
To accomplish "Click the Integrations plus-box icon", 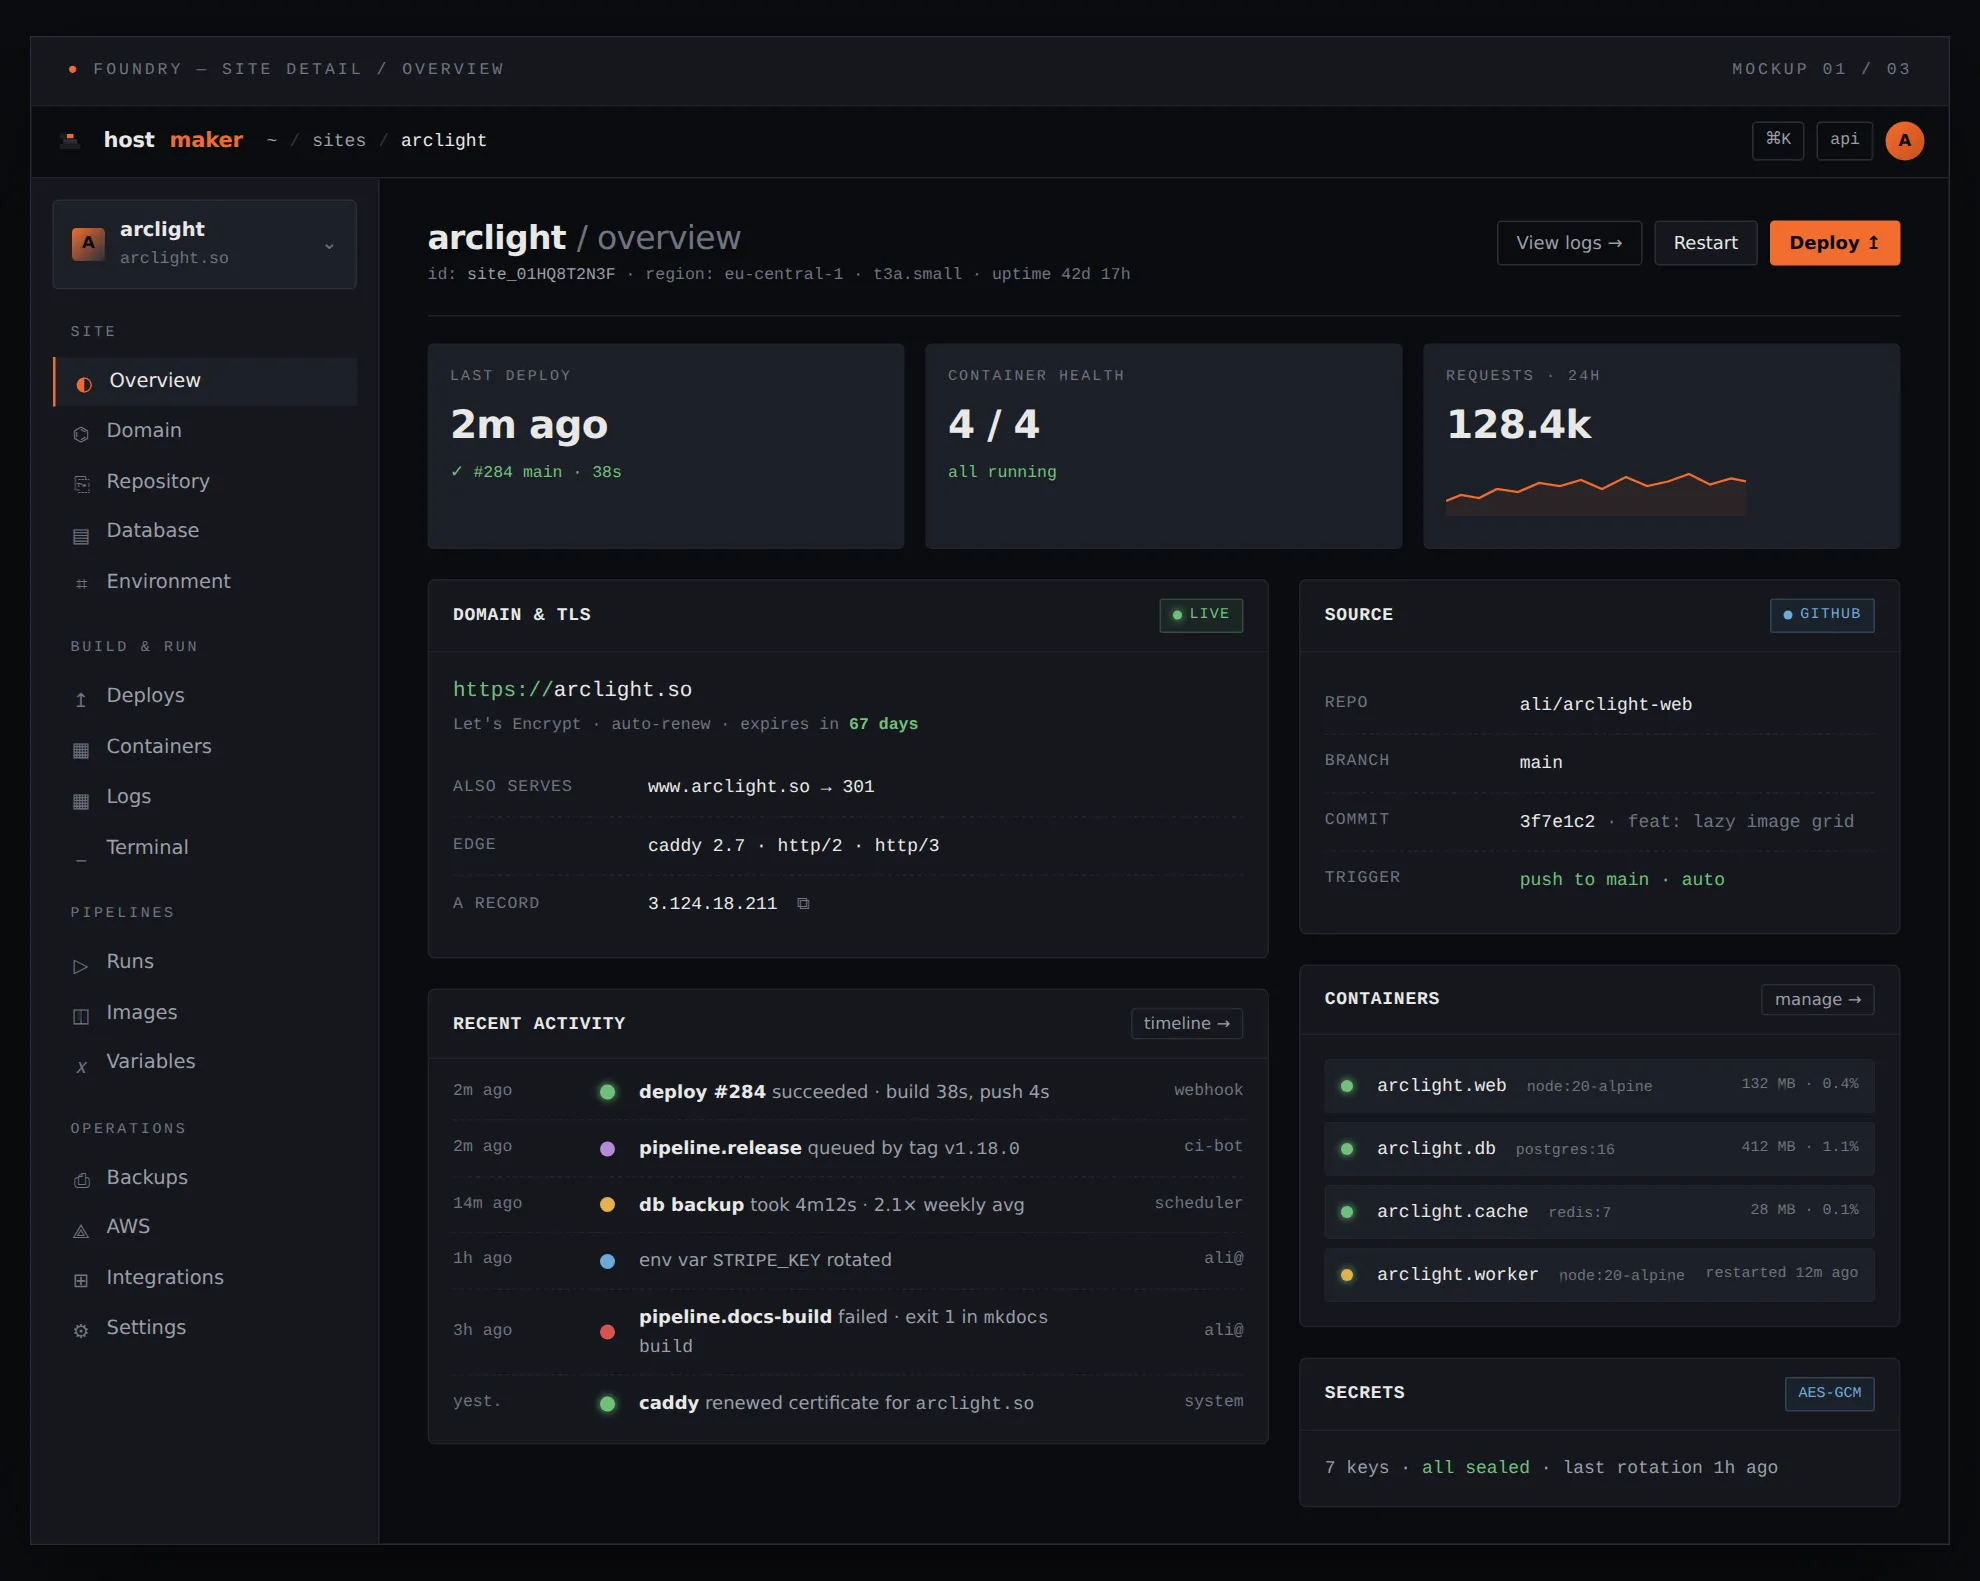I will pyautogui.click(x=81, y=1281).
